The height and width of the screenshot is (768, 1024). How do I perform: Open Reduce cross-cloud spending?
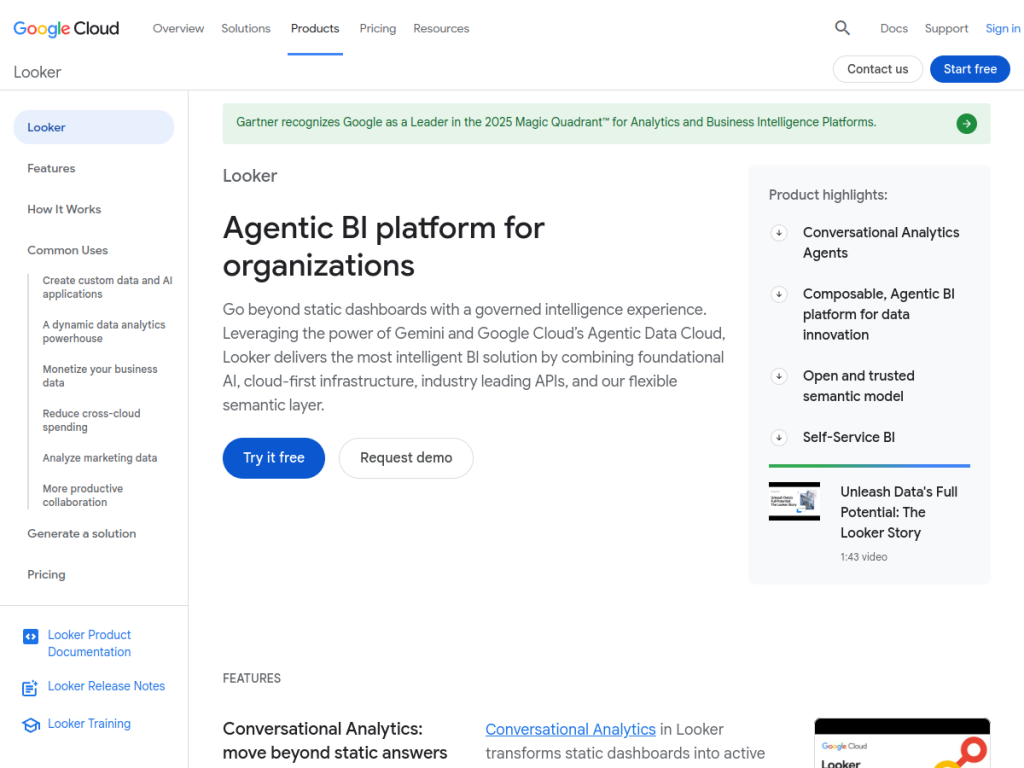tap(91, 421)
